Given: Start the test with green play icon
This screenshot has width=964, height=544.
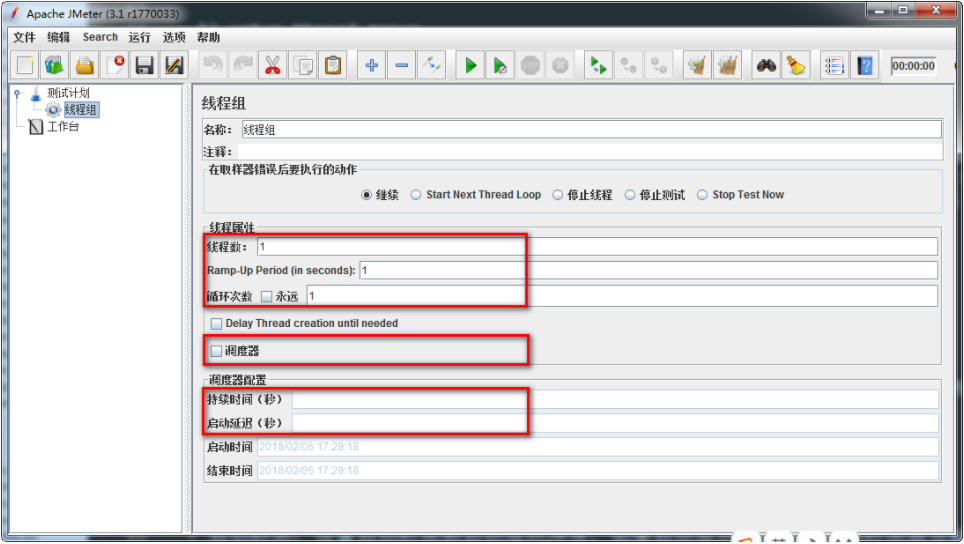Looking at the screenshot, I should 470,65.
